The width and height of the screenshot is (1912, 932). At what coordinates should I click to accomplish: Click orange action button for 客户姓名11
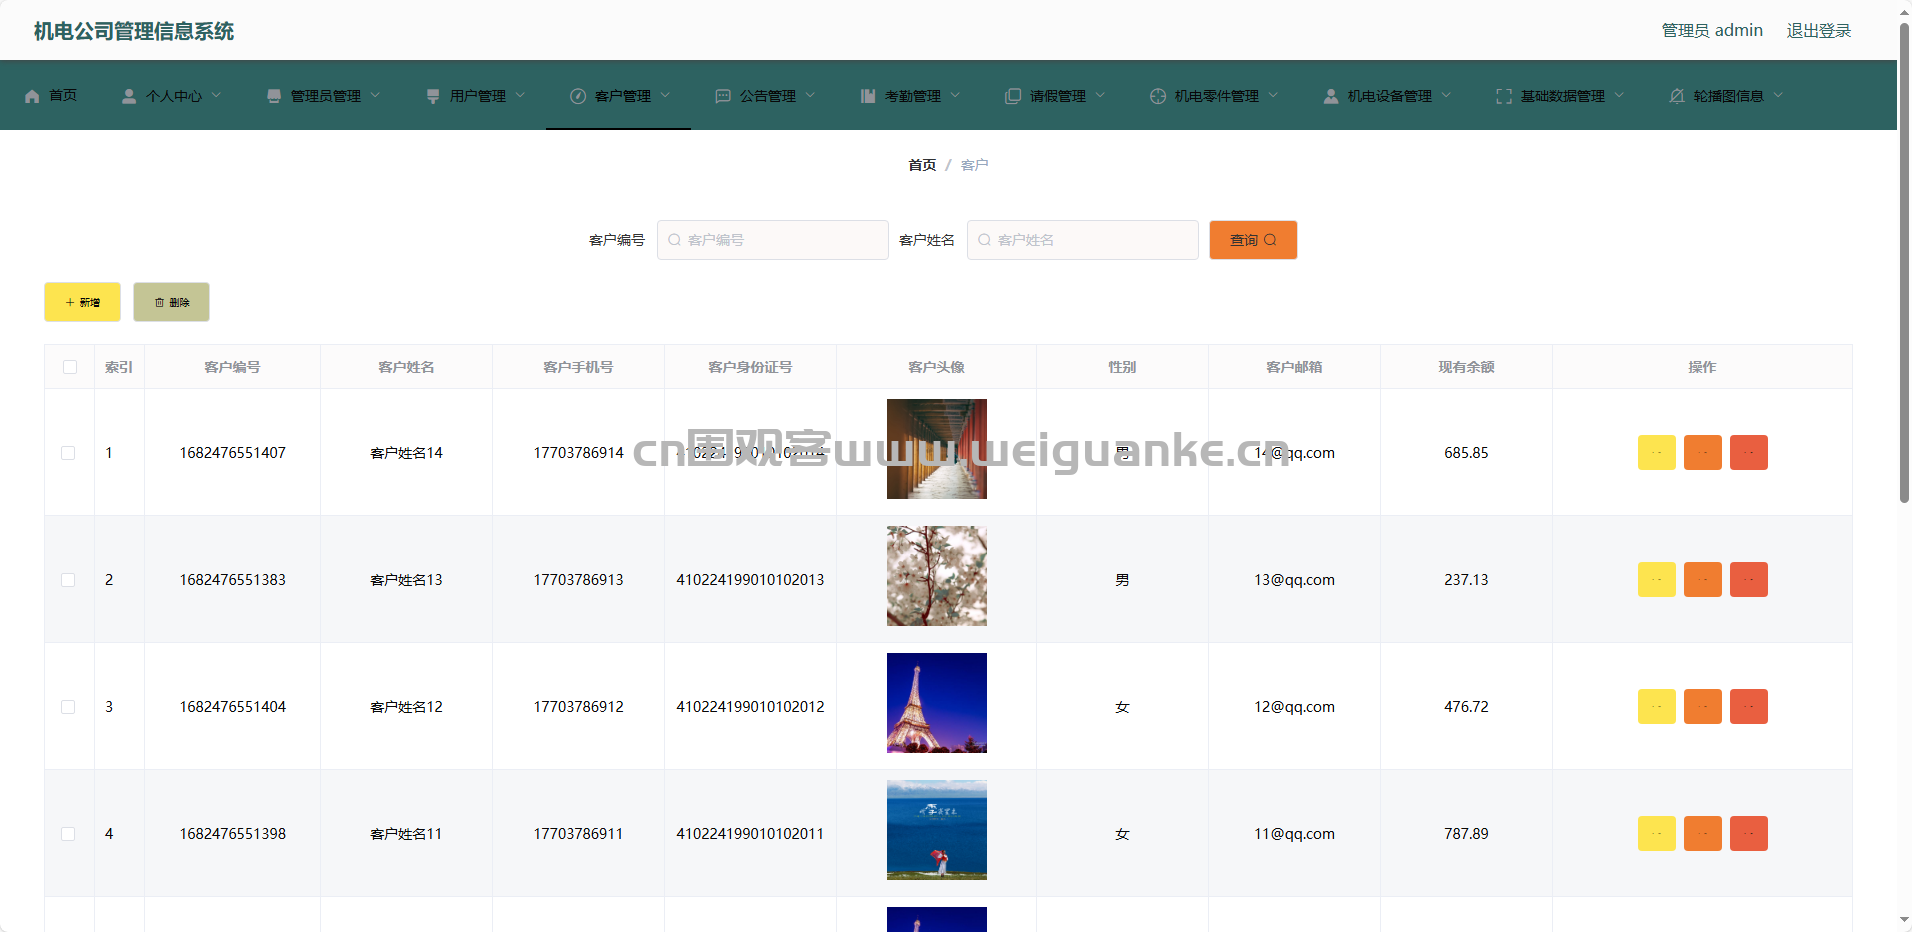(x=1703, y=834)
